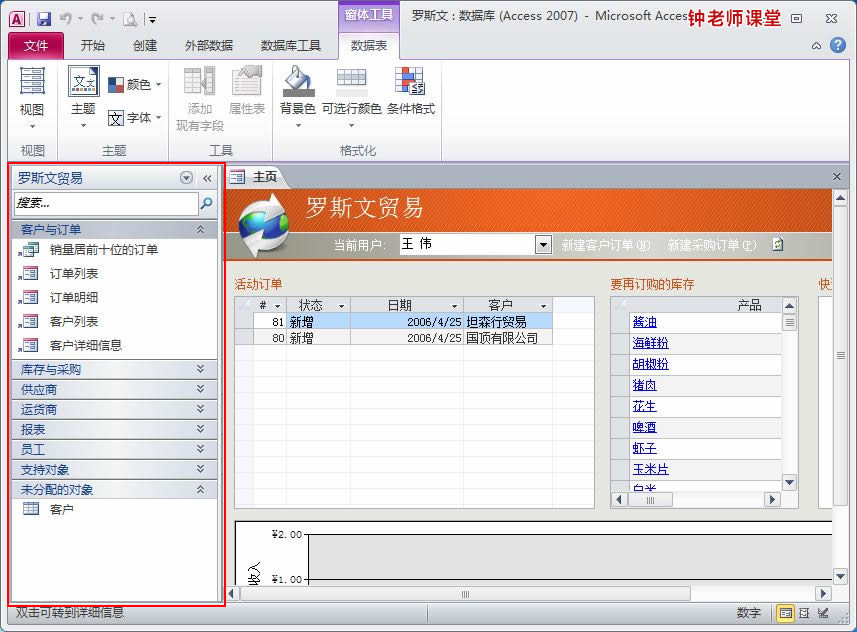Open the 客户 column filter dropdown
Viewport: 857px width, 632px height.
[x=544, y=306]
